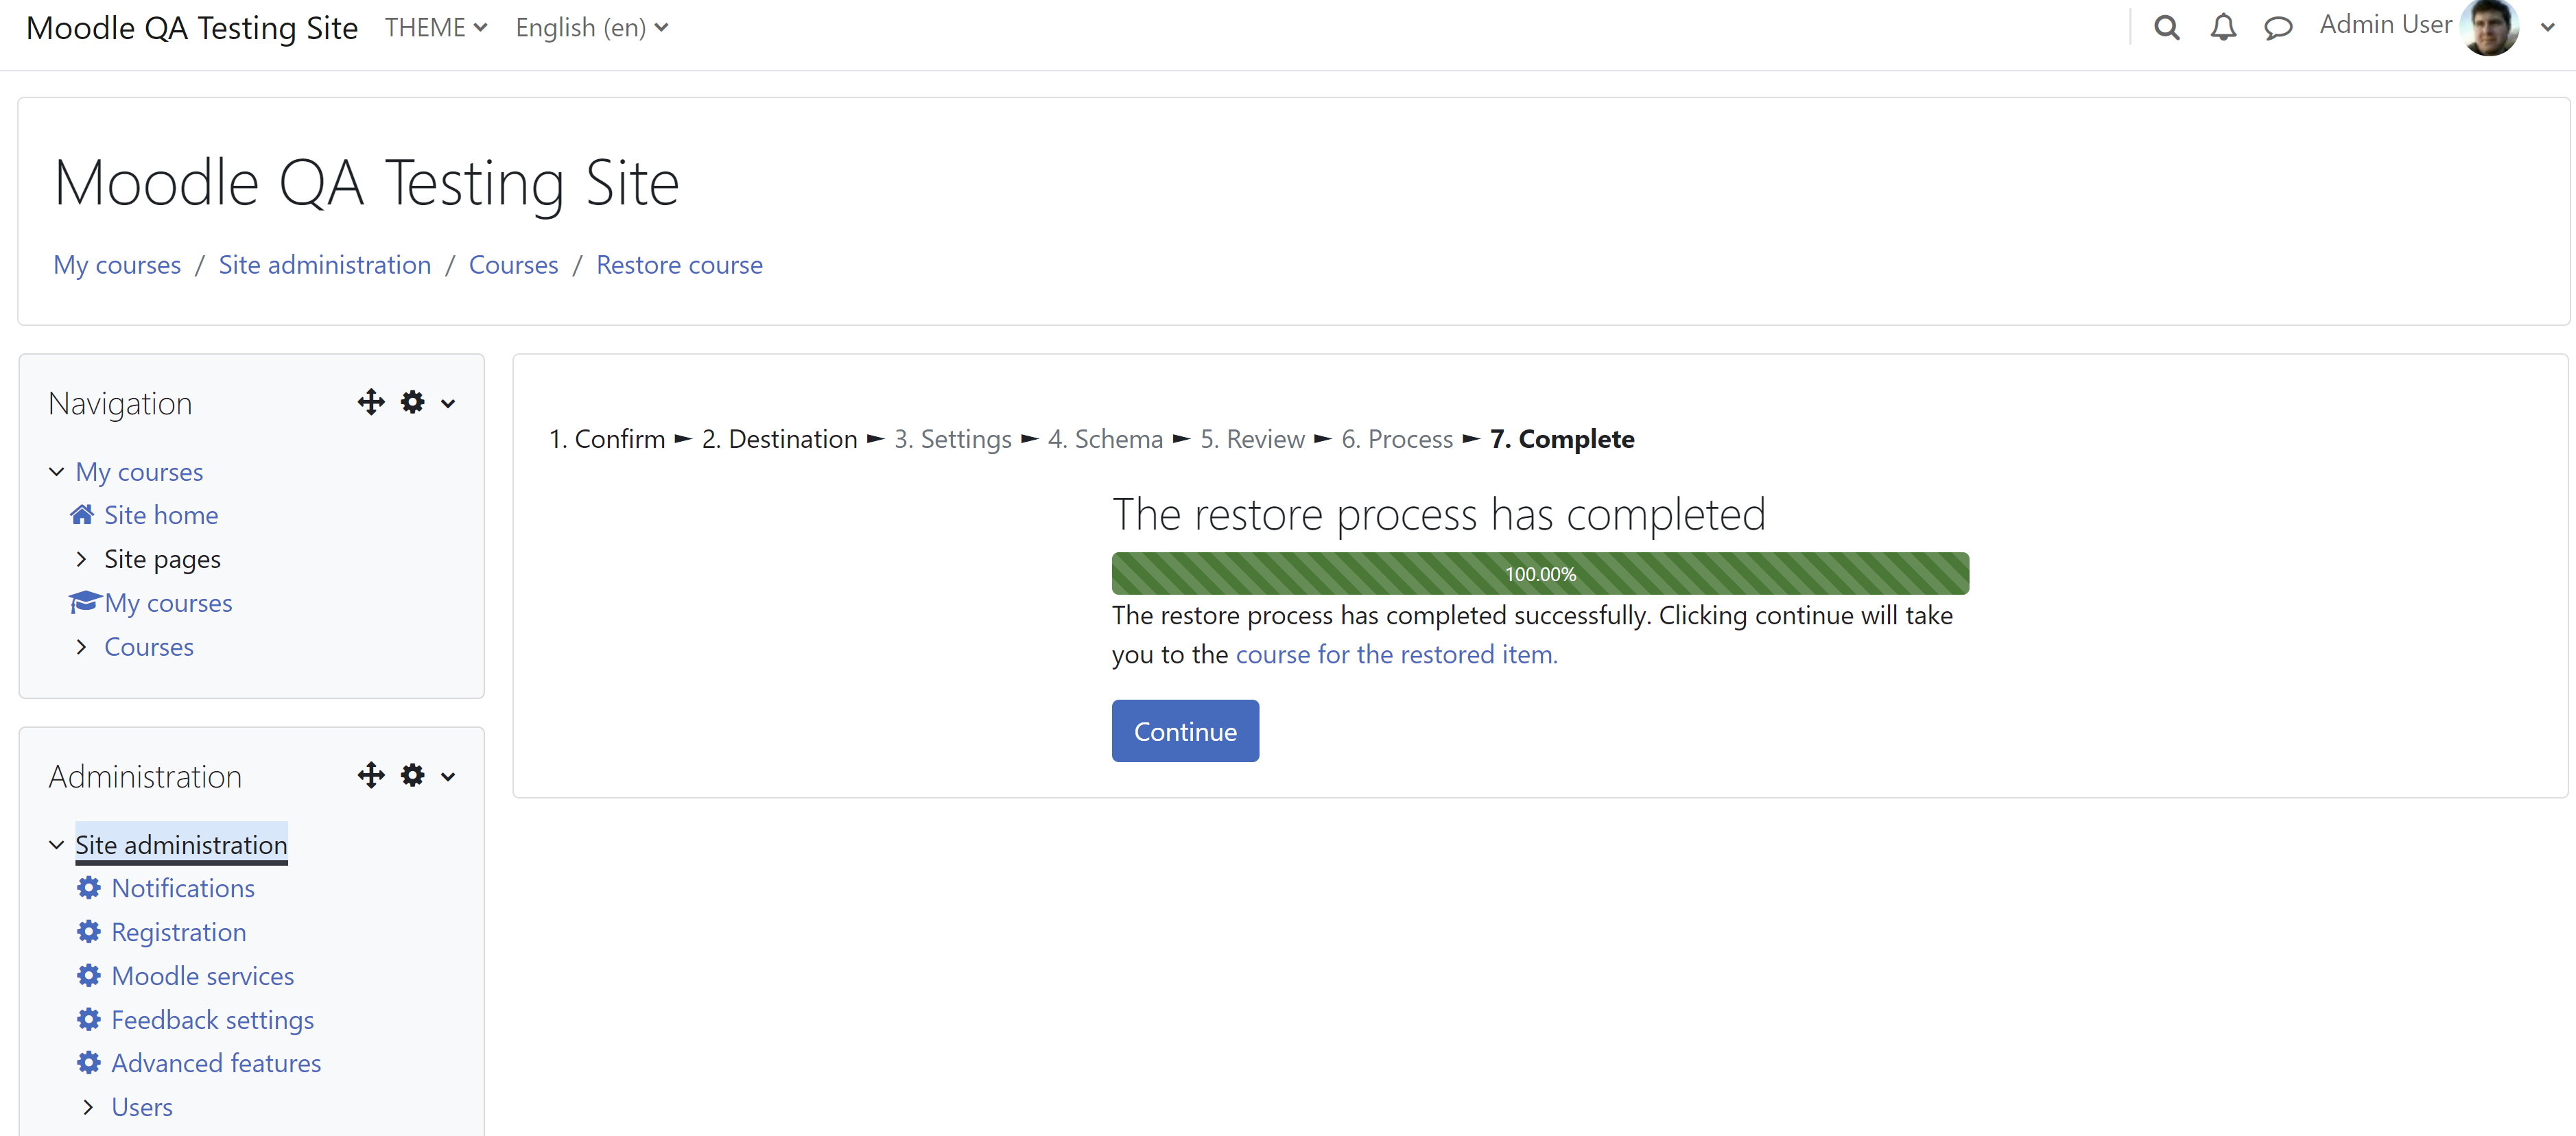Click 'The restore process has completed' heading
2576x1136 pixels.
(1439, 514)
